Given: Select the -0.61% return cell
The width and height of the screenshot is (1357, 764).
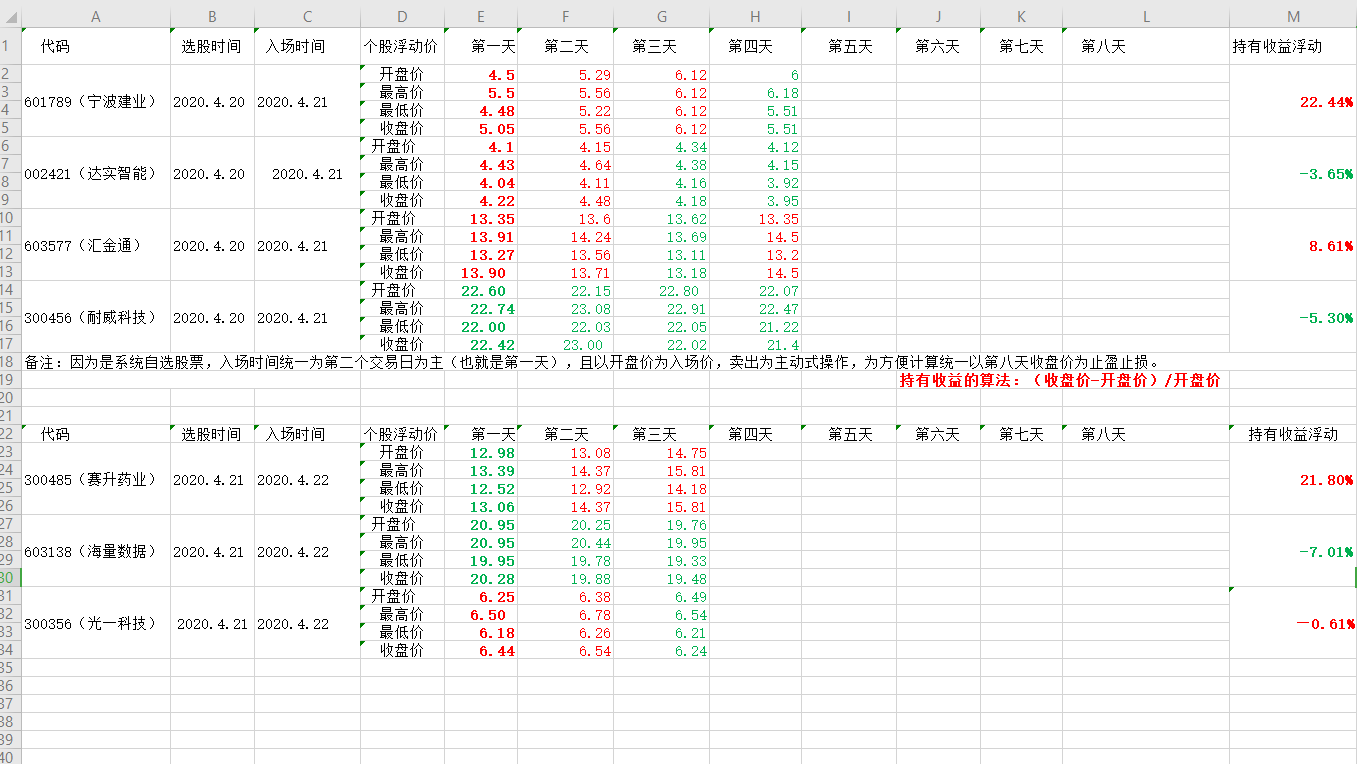Looking at the screenshot, I should tap(1293, 624).
